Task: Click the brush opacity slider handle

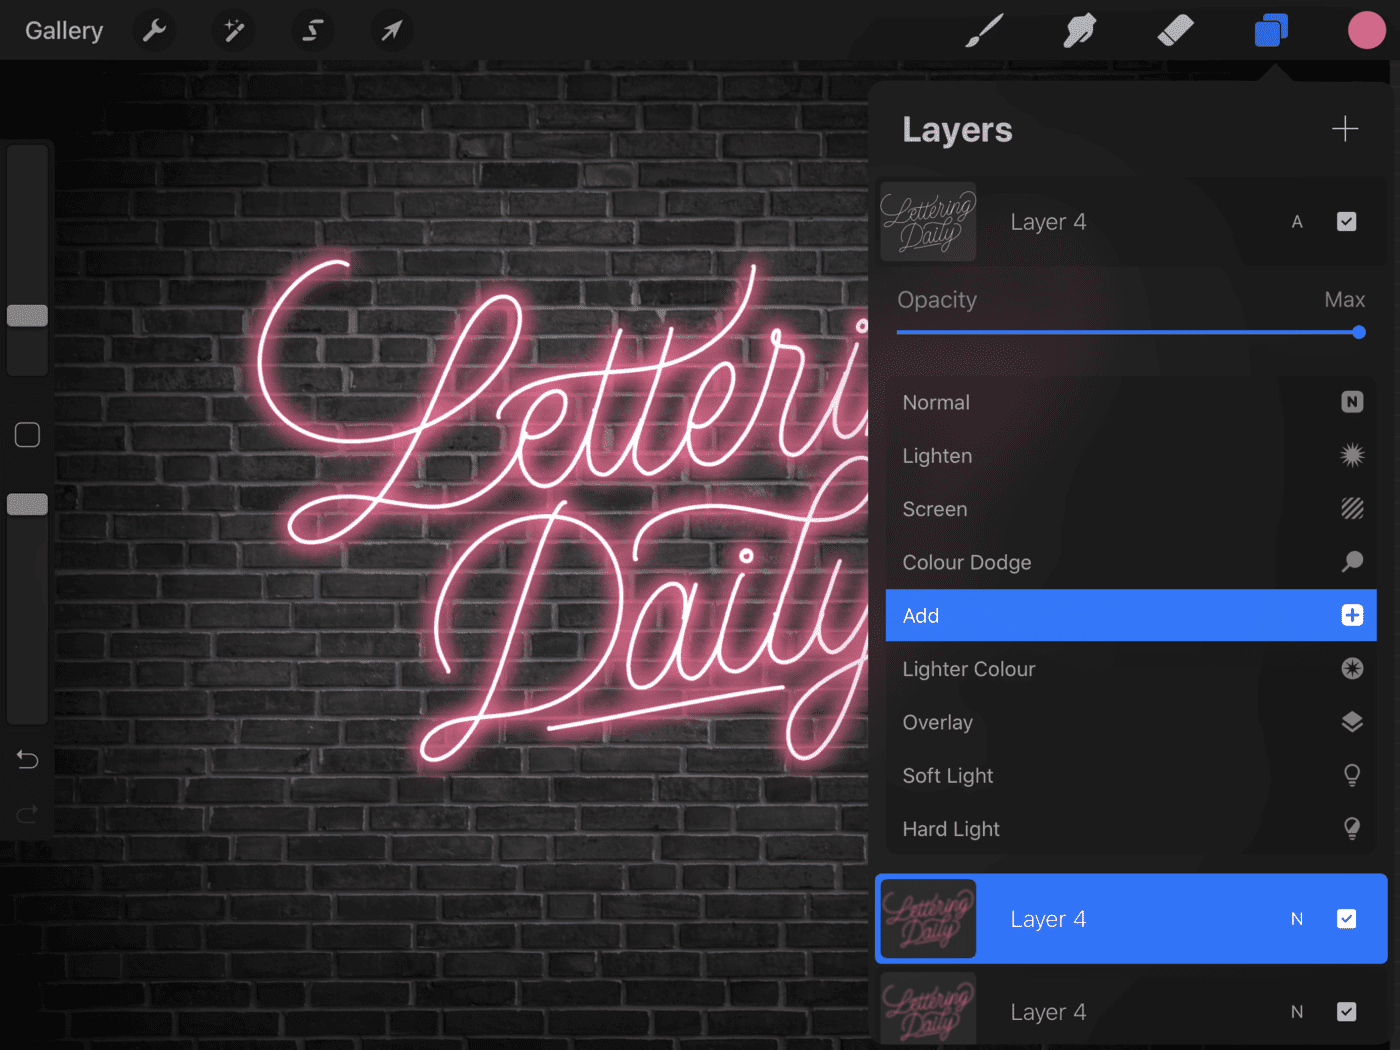Action: tap(28, 505)
